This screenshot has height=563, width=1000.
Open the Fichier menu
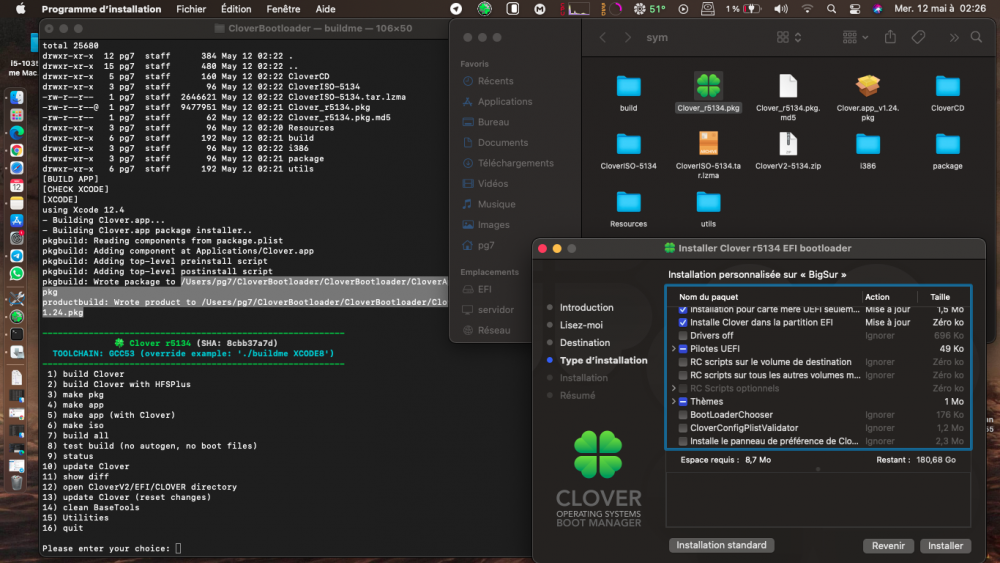tap(191, 9)
